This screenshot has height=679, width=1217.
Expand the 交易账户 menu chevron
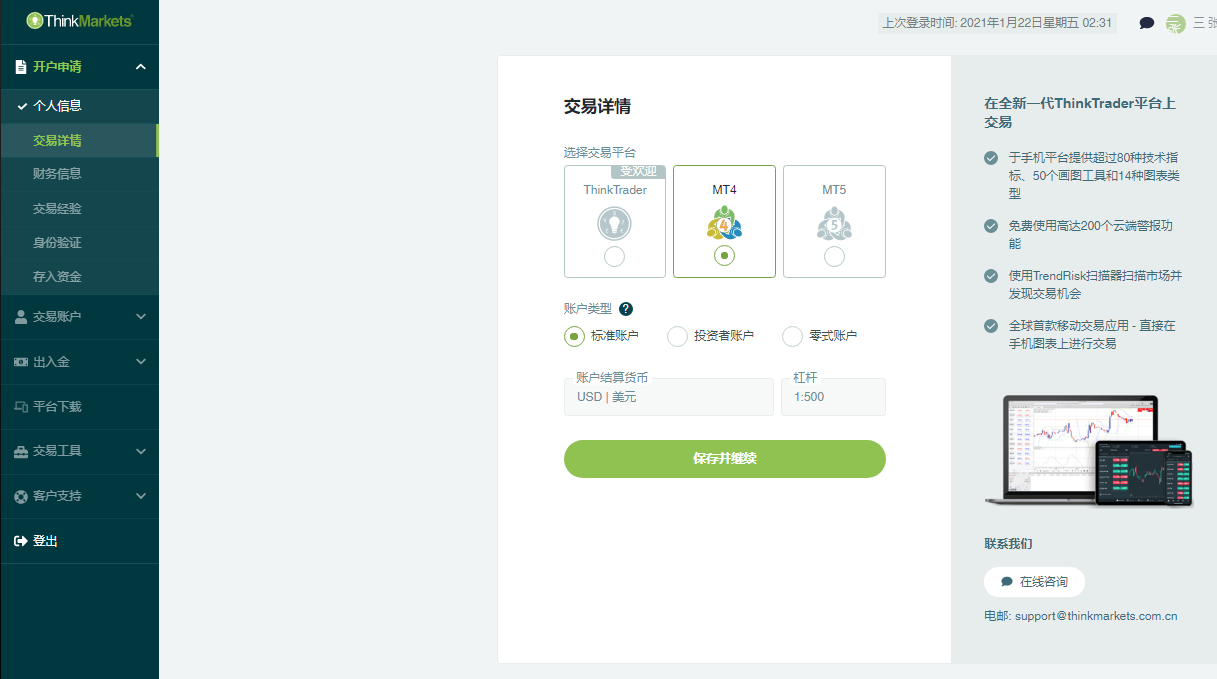pyautogui.click(x=141, y=316)
